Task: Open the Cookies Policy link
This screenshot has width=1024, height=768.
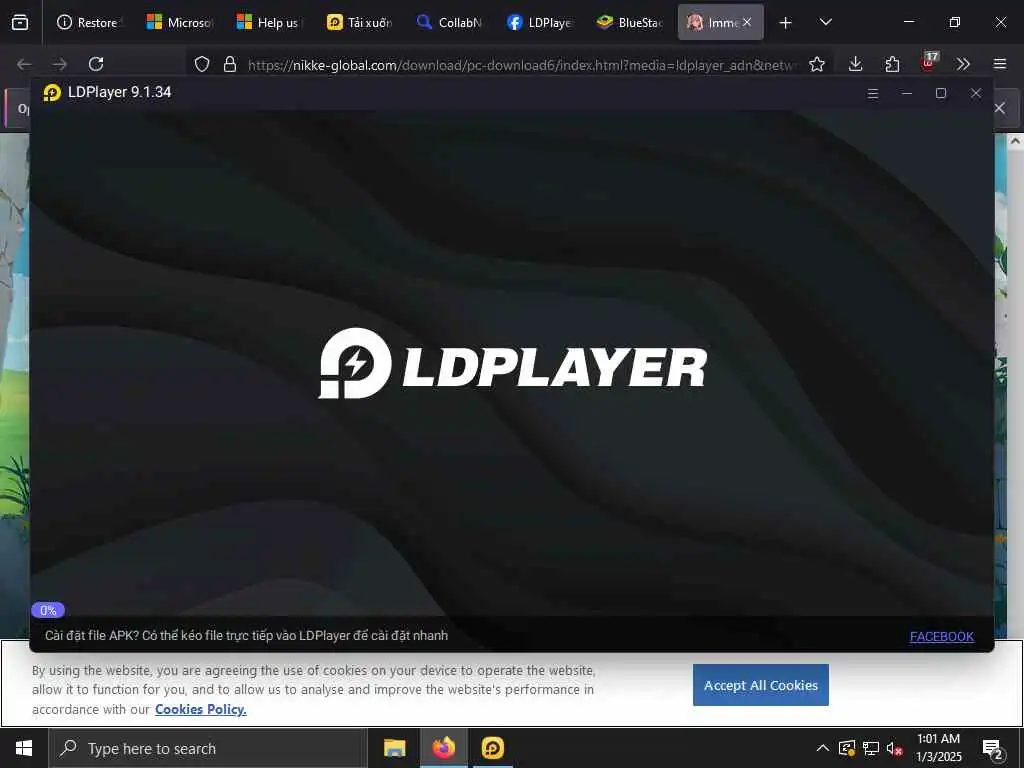Action: coord(200,709)
